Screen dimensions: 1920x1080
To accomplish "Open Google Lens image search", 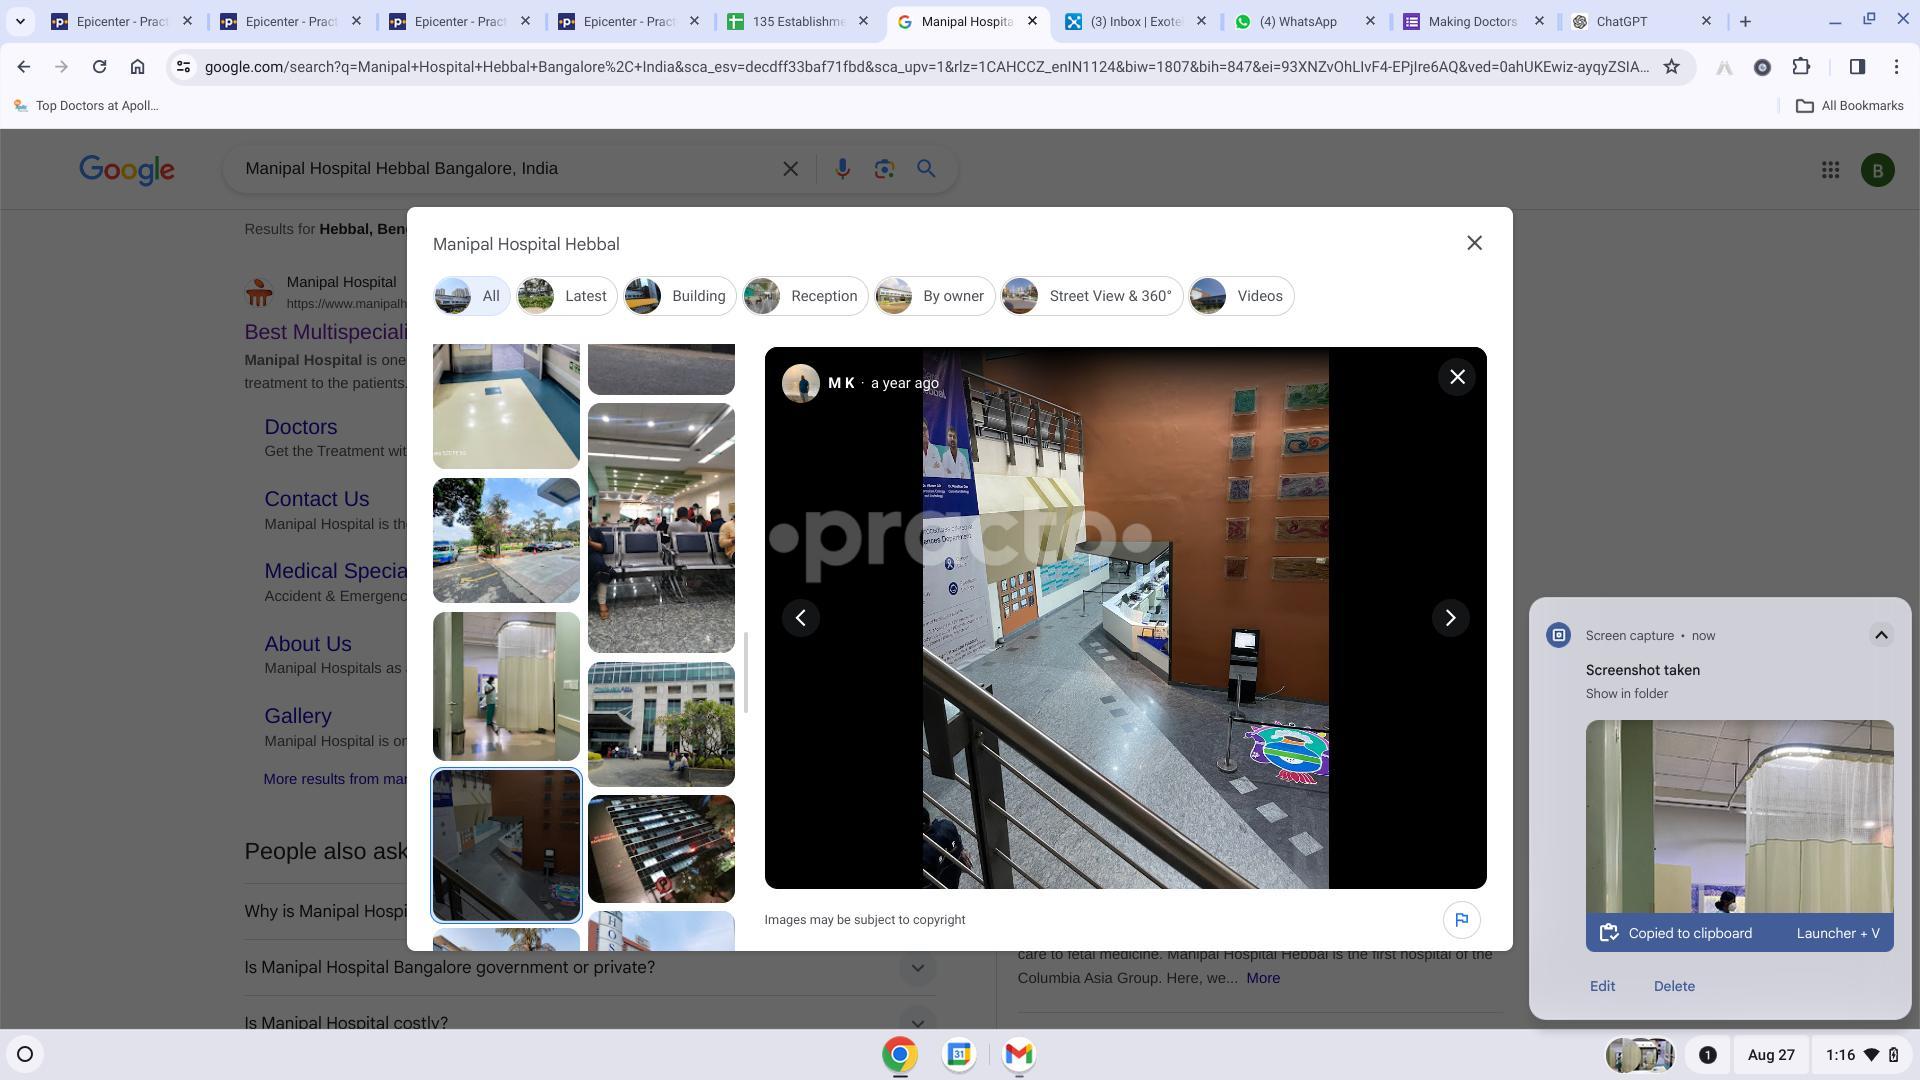I will [884, 169].
